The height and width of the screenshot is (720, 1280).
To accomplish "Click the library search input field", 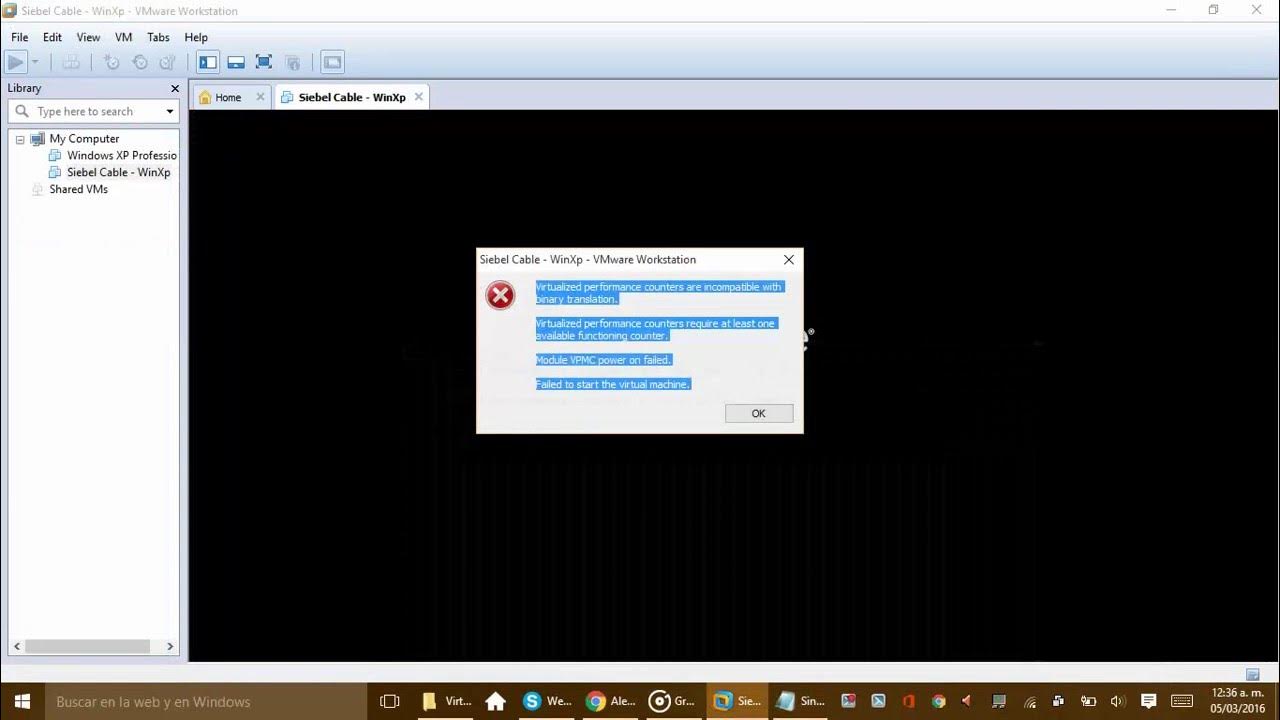I will coord(96,111).
